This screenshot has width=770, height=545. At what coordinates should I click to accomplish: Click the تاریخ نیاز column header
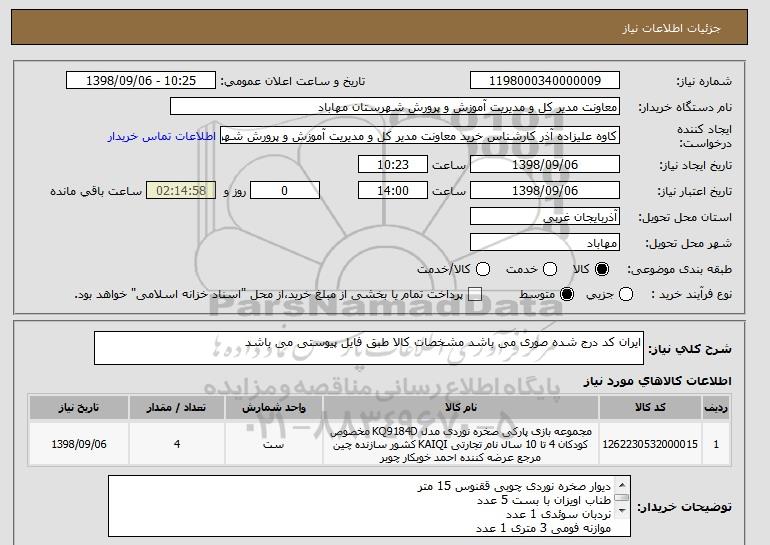click(x=79, y=408)
